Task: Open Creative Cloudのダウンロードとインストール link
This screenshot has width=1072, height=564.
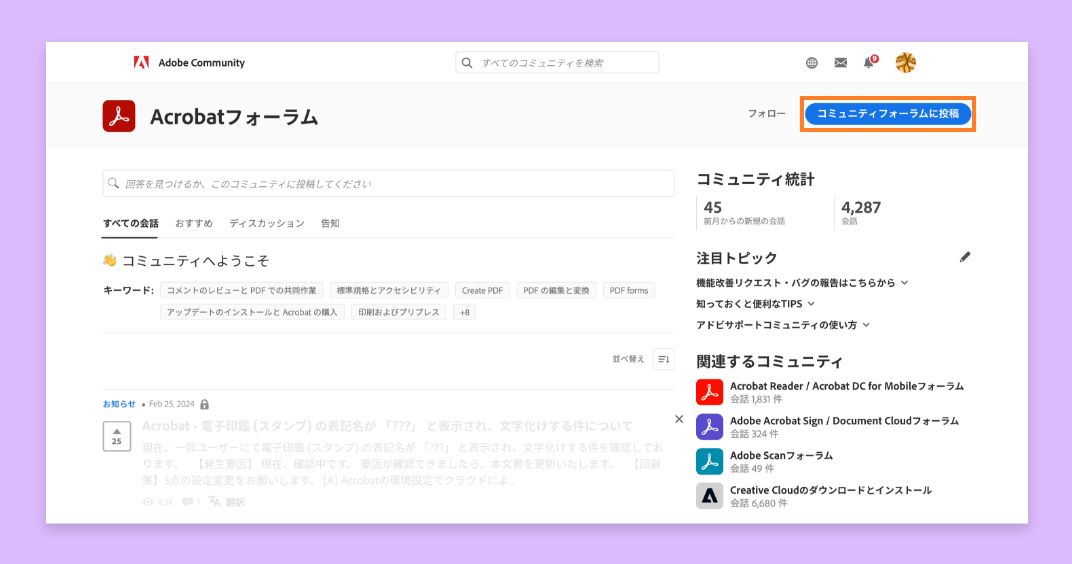Action: pos(831,490)
